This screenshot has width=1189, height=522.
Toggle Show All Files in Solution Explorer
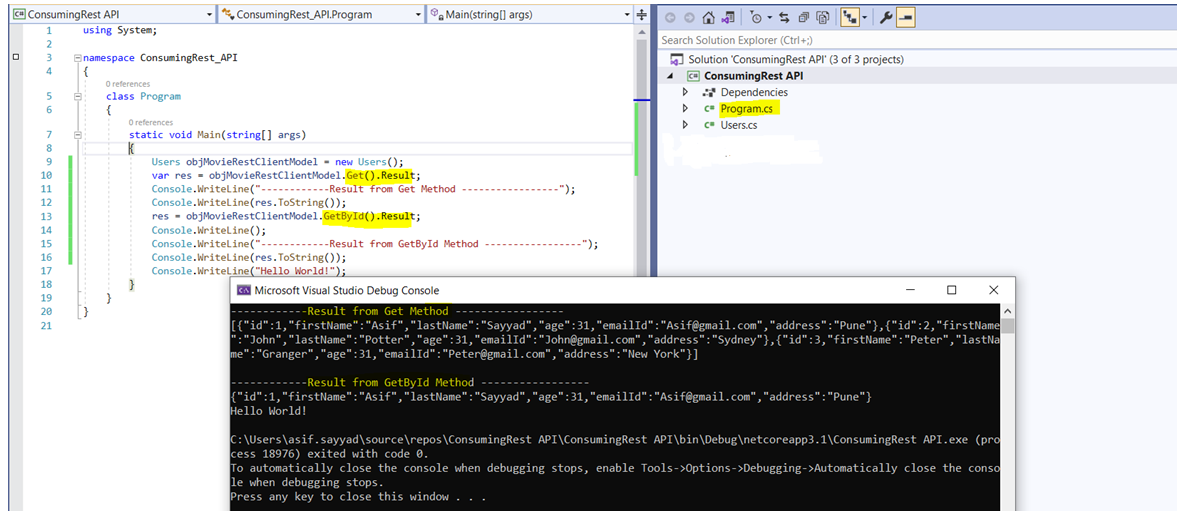(x=824, y=17)
